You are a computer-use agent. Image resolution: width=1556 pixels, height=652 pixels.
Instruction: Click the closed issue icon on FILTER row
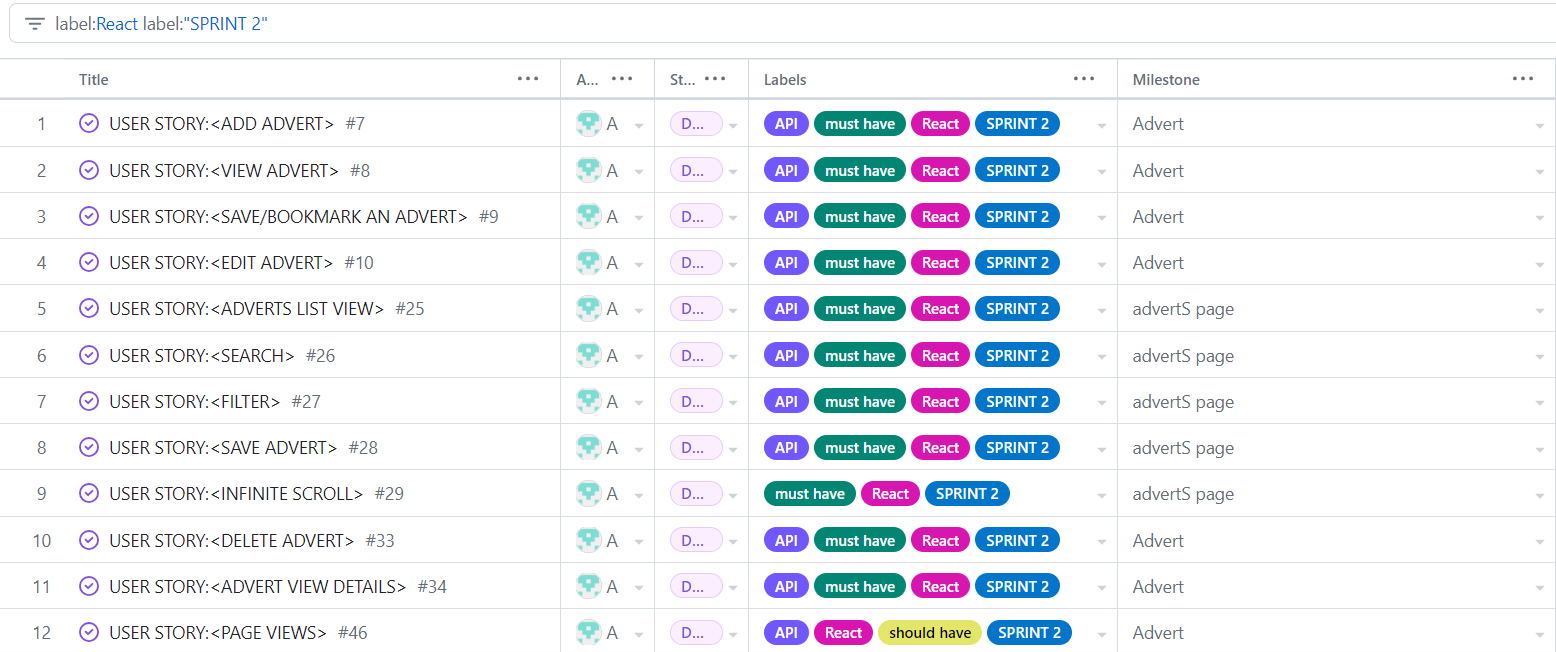(x=88, y=400)
